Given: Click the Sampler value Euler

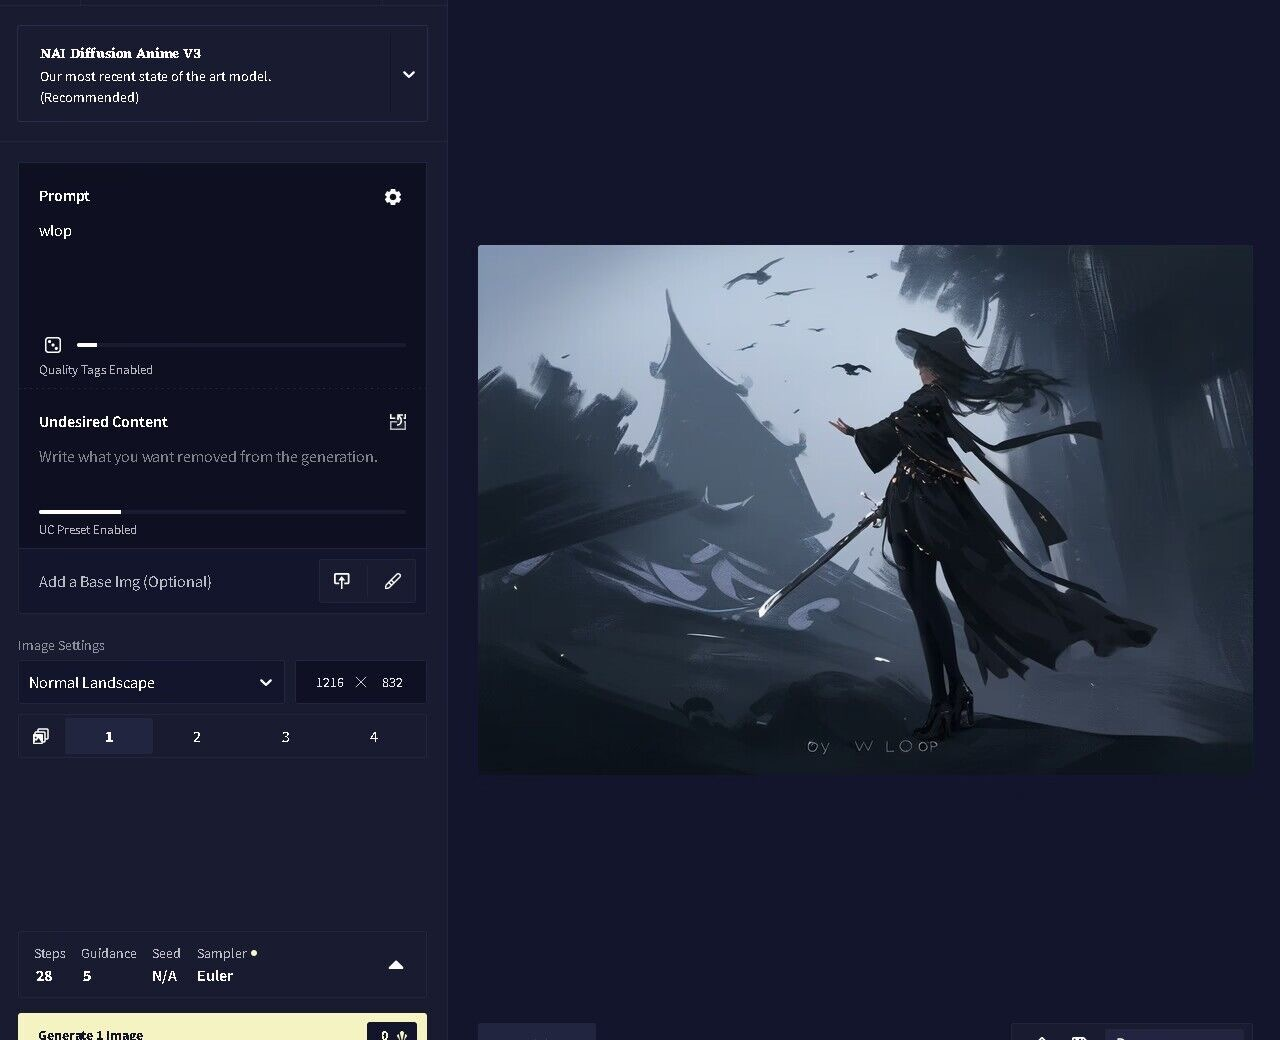Looking at the screenshot, I should (x=215, y=976).
